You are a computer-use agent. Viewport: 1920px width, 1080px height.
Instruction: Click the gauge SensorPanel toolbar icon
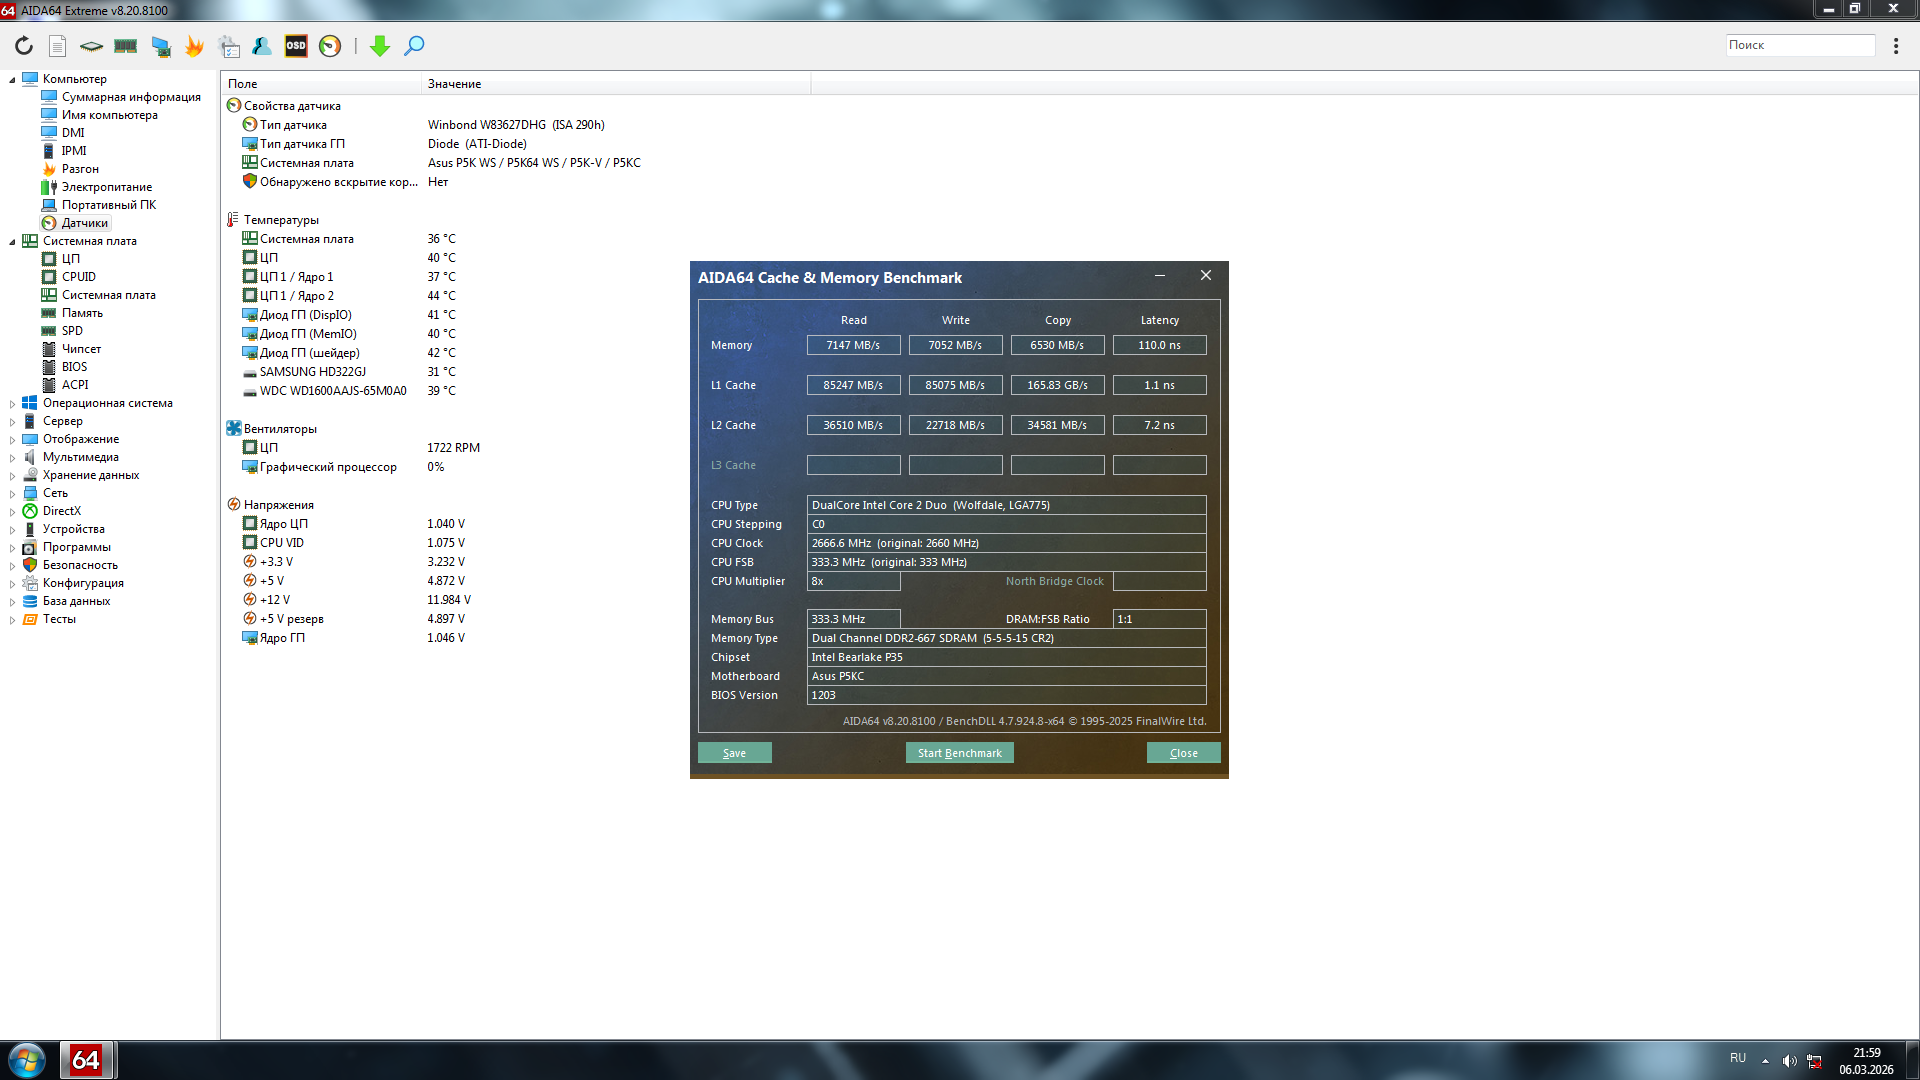pos(330,46)
